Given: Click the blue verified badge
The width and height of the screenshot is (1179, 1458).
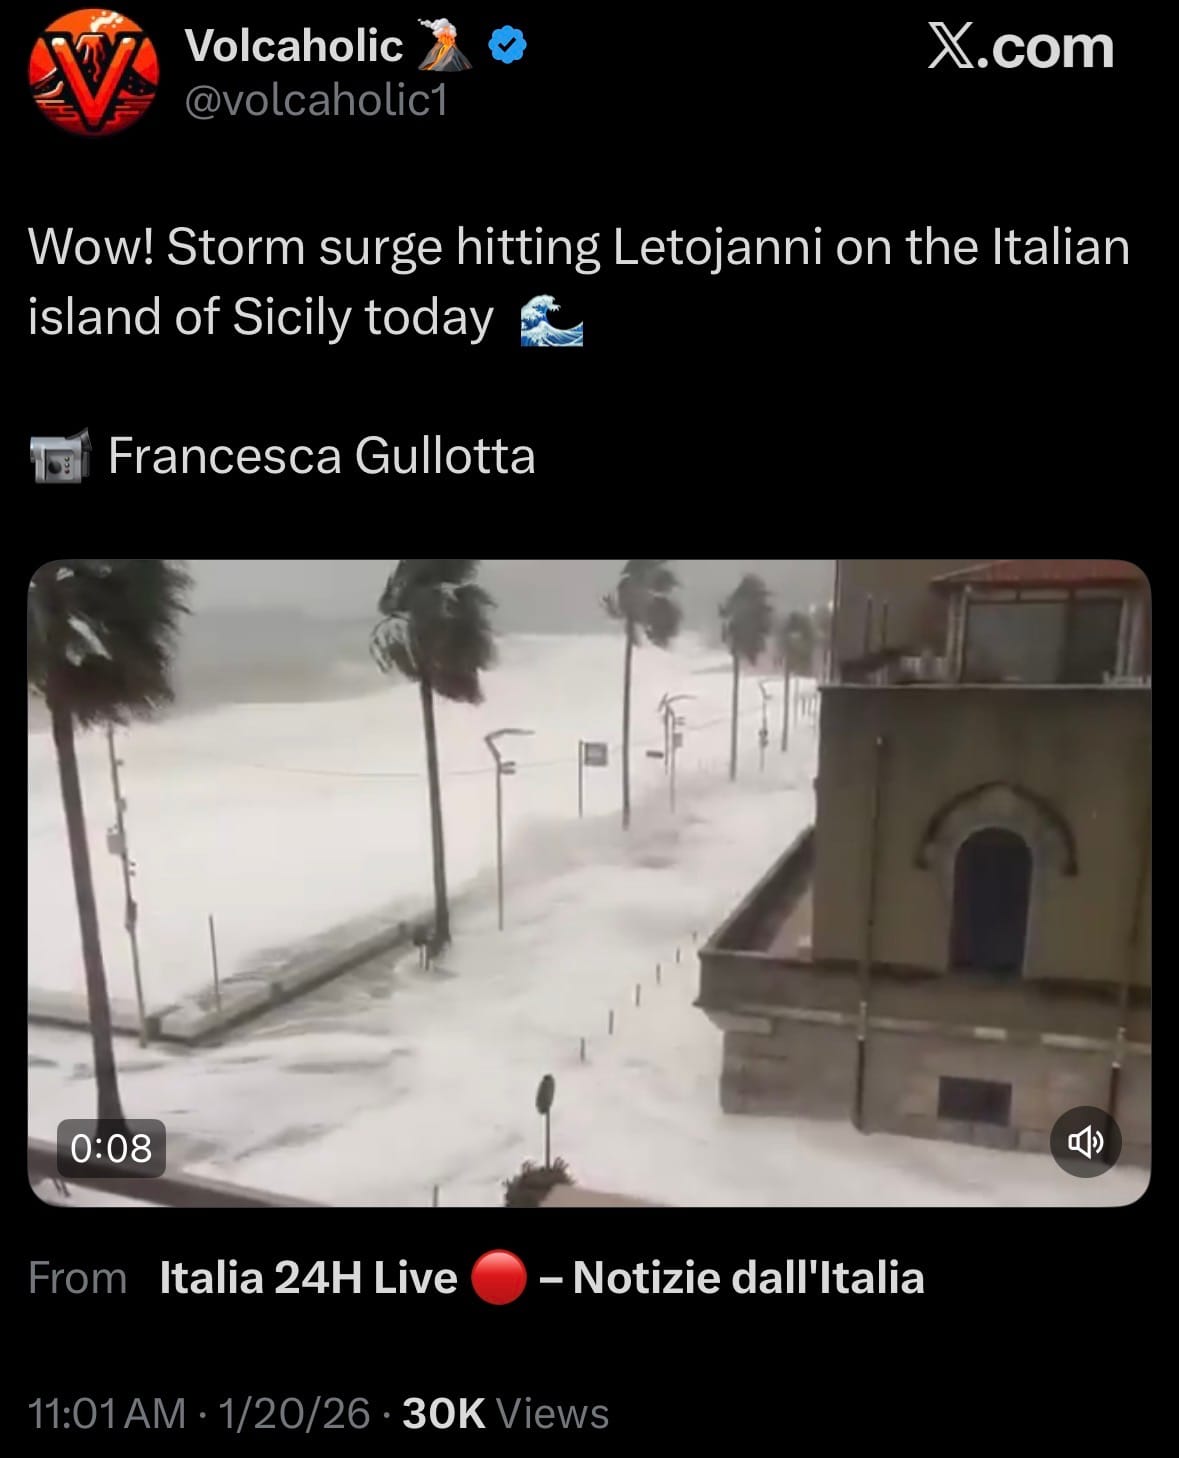Looking at the screenshot, I should pyautogui.click(x=507, y=45).
